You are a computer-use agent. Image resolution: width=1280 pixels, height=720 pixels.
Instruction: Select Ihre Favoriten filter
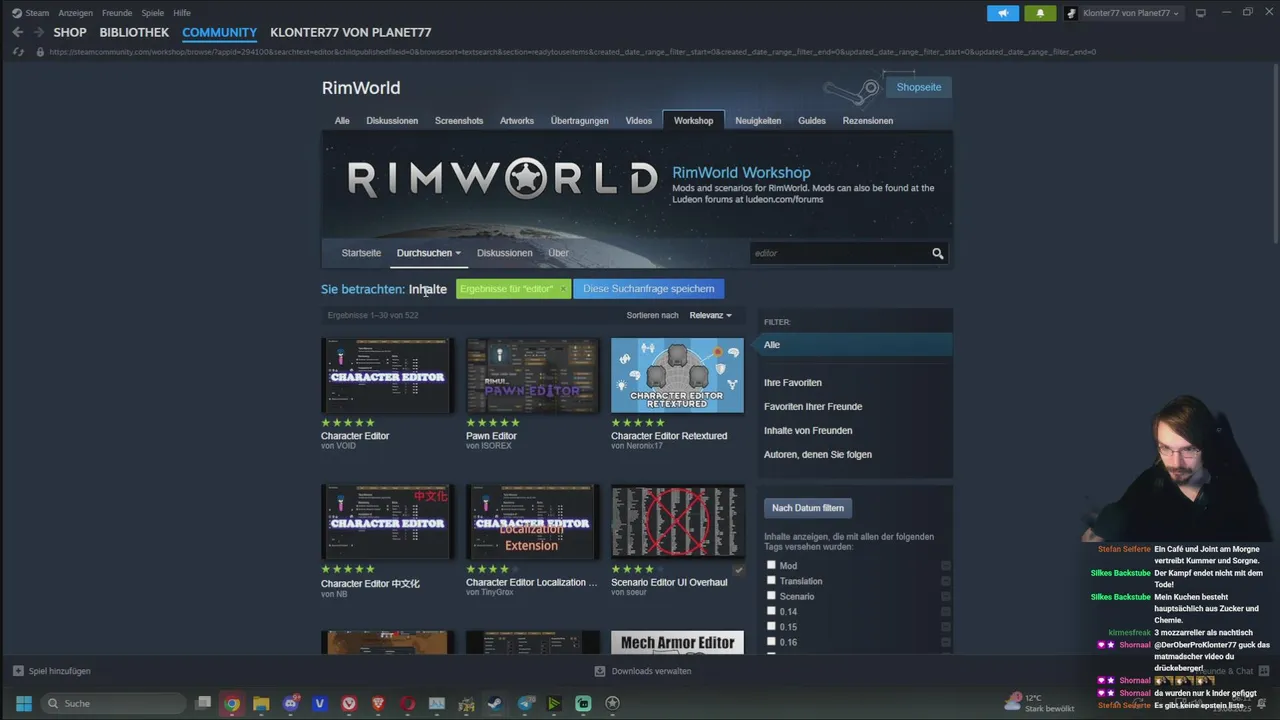click(793, 383)
